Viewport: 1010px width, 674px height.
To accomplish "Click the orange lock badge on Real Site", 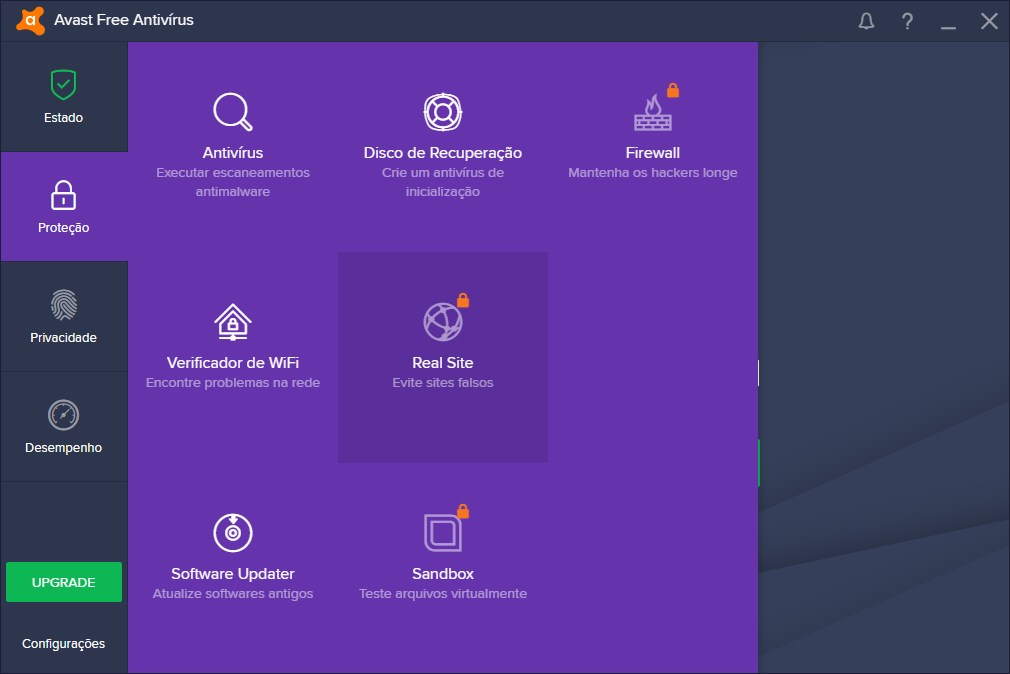I will 462,300.
